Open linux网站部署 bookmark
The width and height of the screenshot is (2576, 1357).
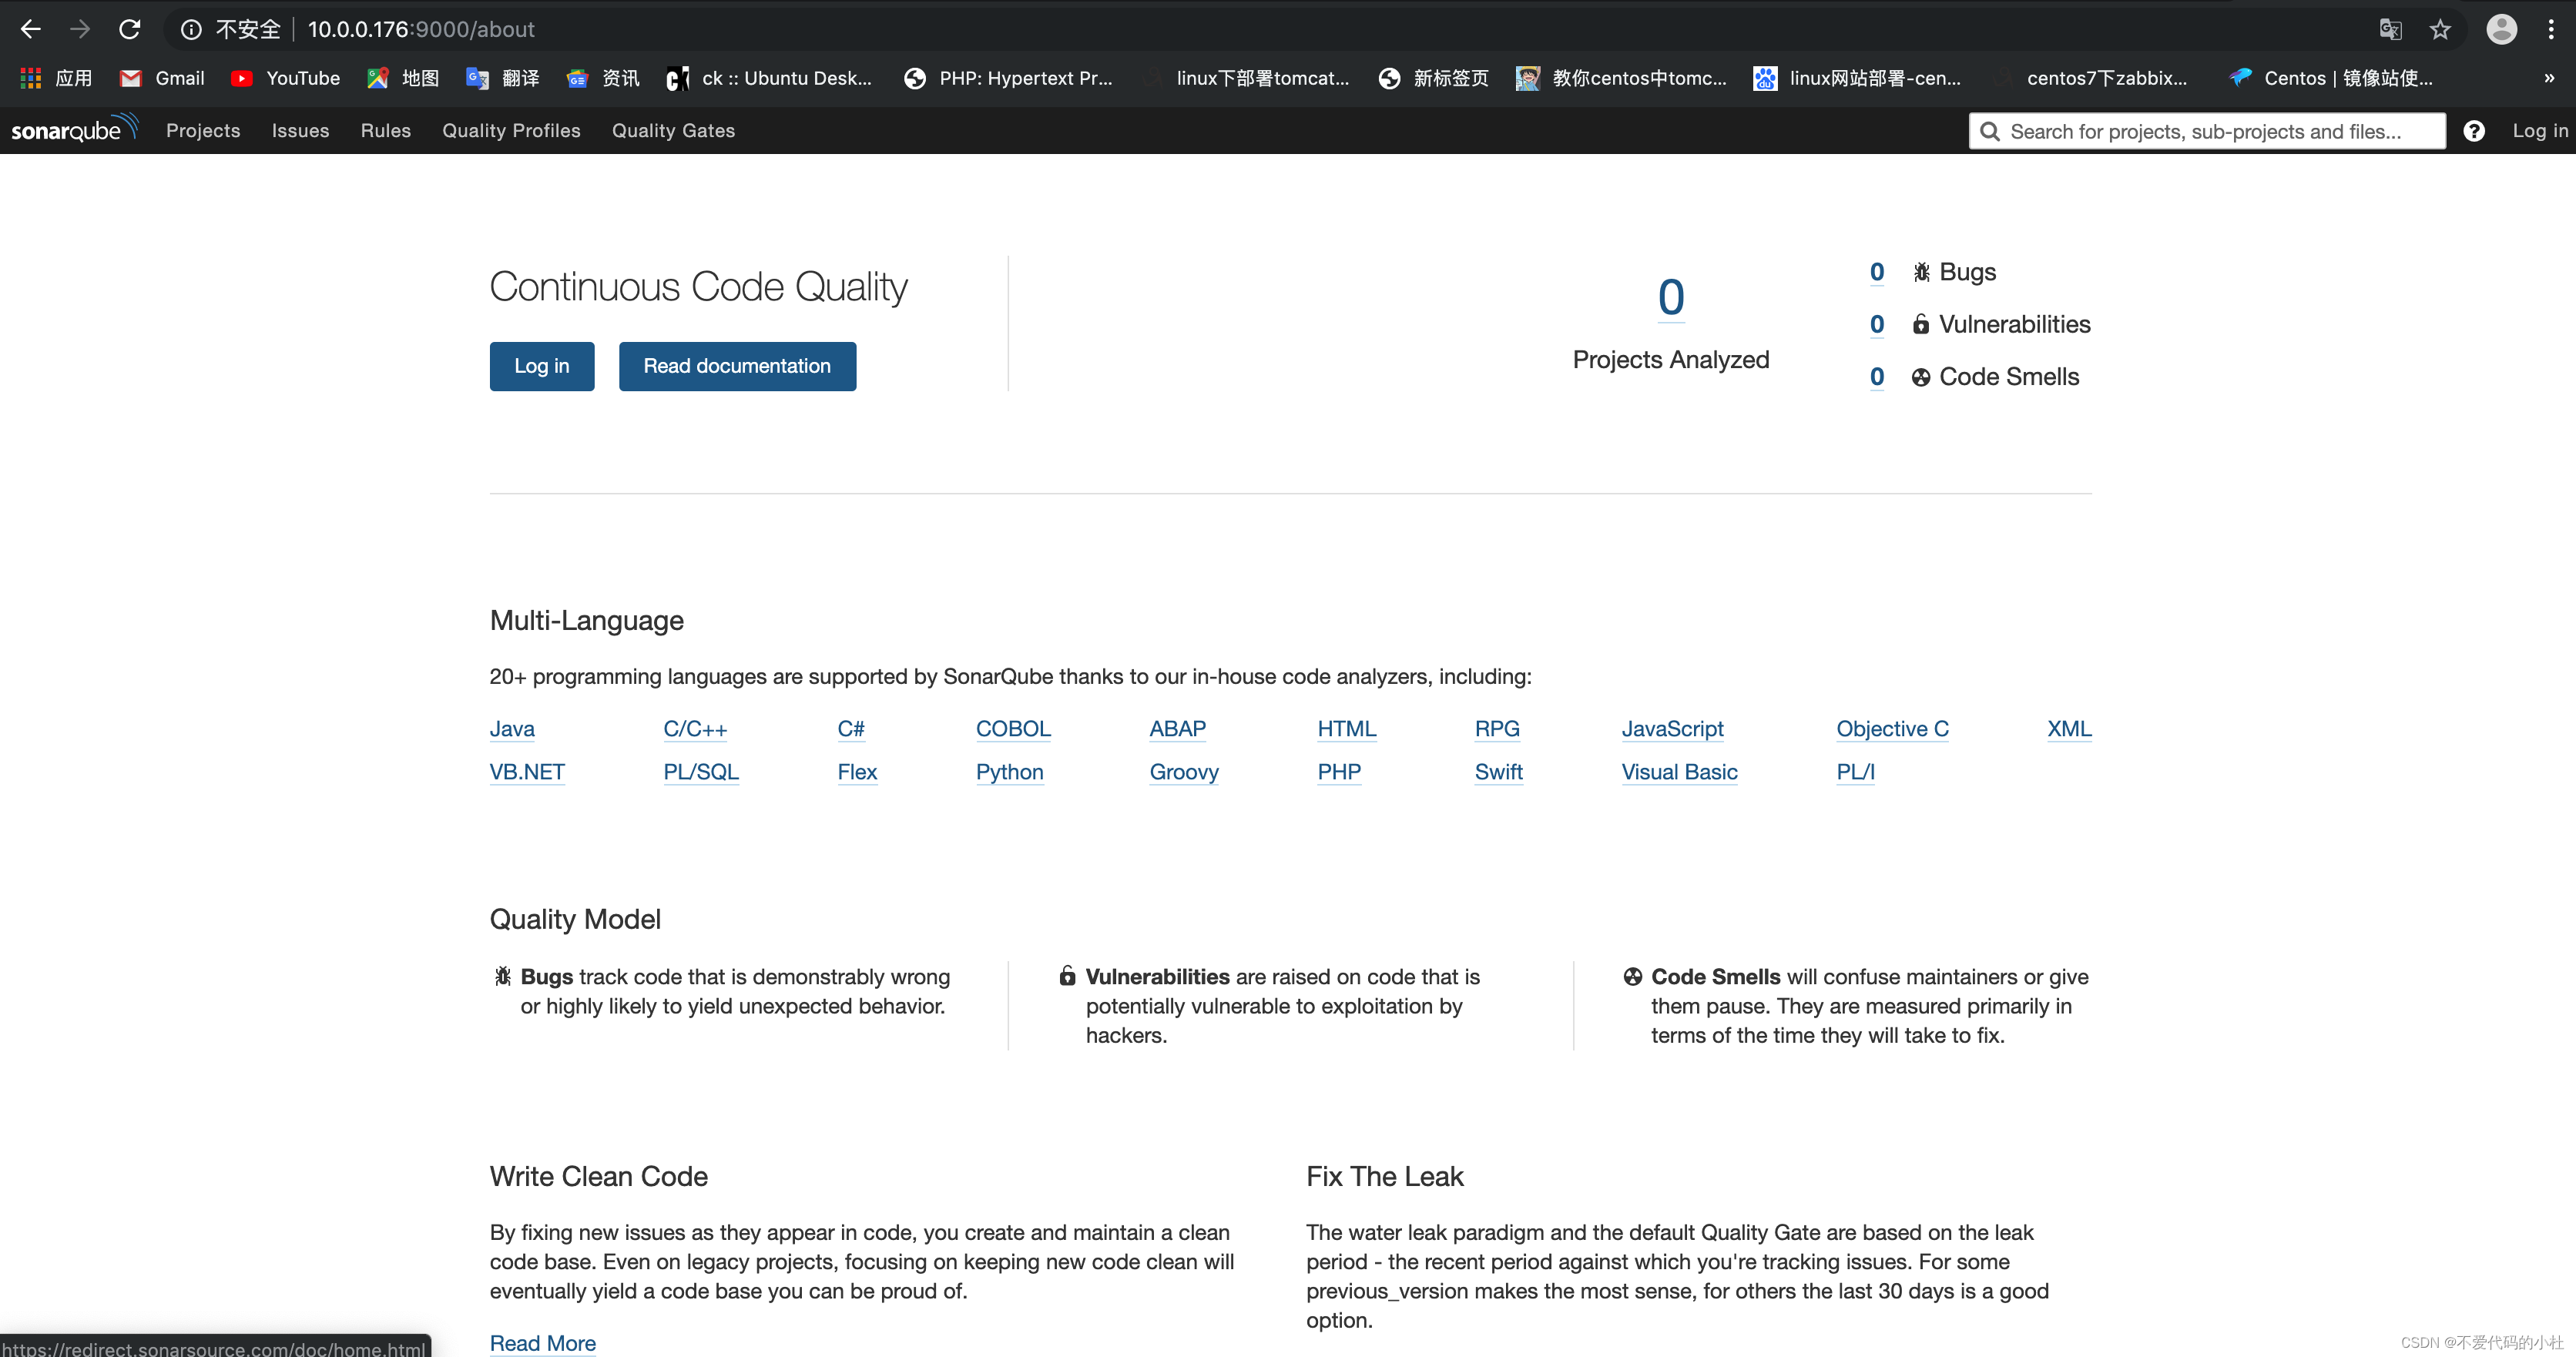(x=1858, y=78)
